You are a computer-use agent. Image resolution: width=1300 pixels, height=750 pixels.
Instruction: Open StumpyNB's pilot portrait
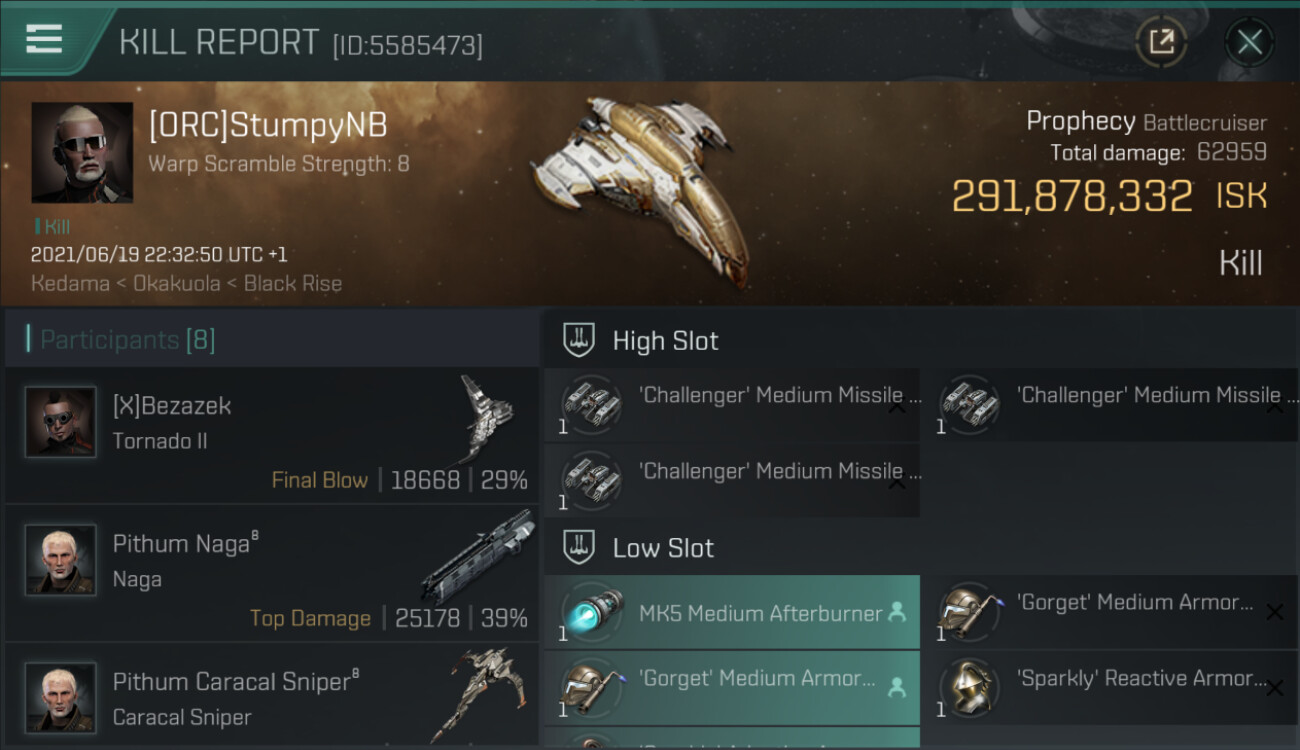(x=82, y=152)
